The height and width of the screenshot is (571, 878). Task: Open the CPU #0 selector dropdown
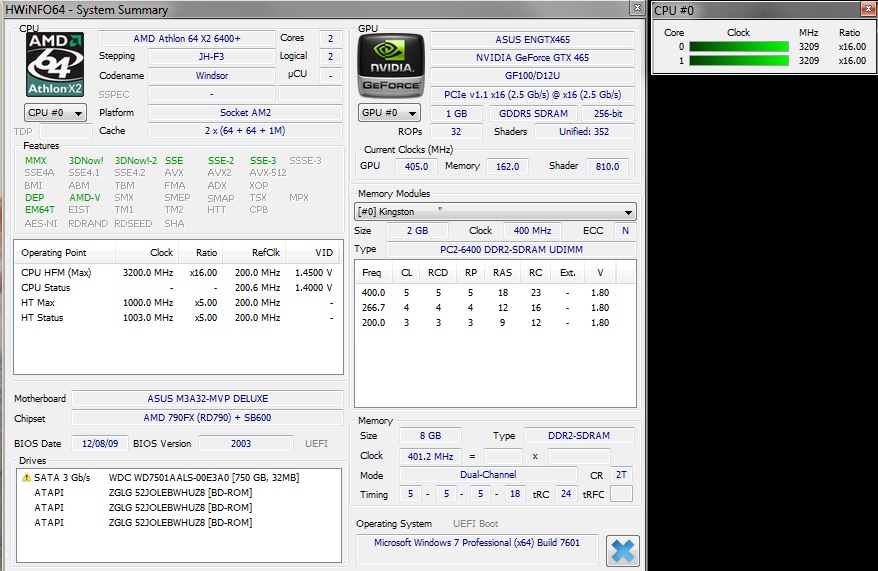coord(55,113)
